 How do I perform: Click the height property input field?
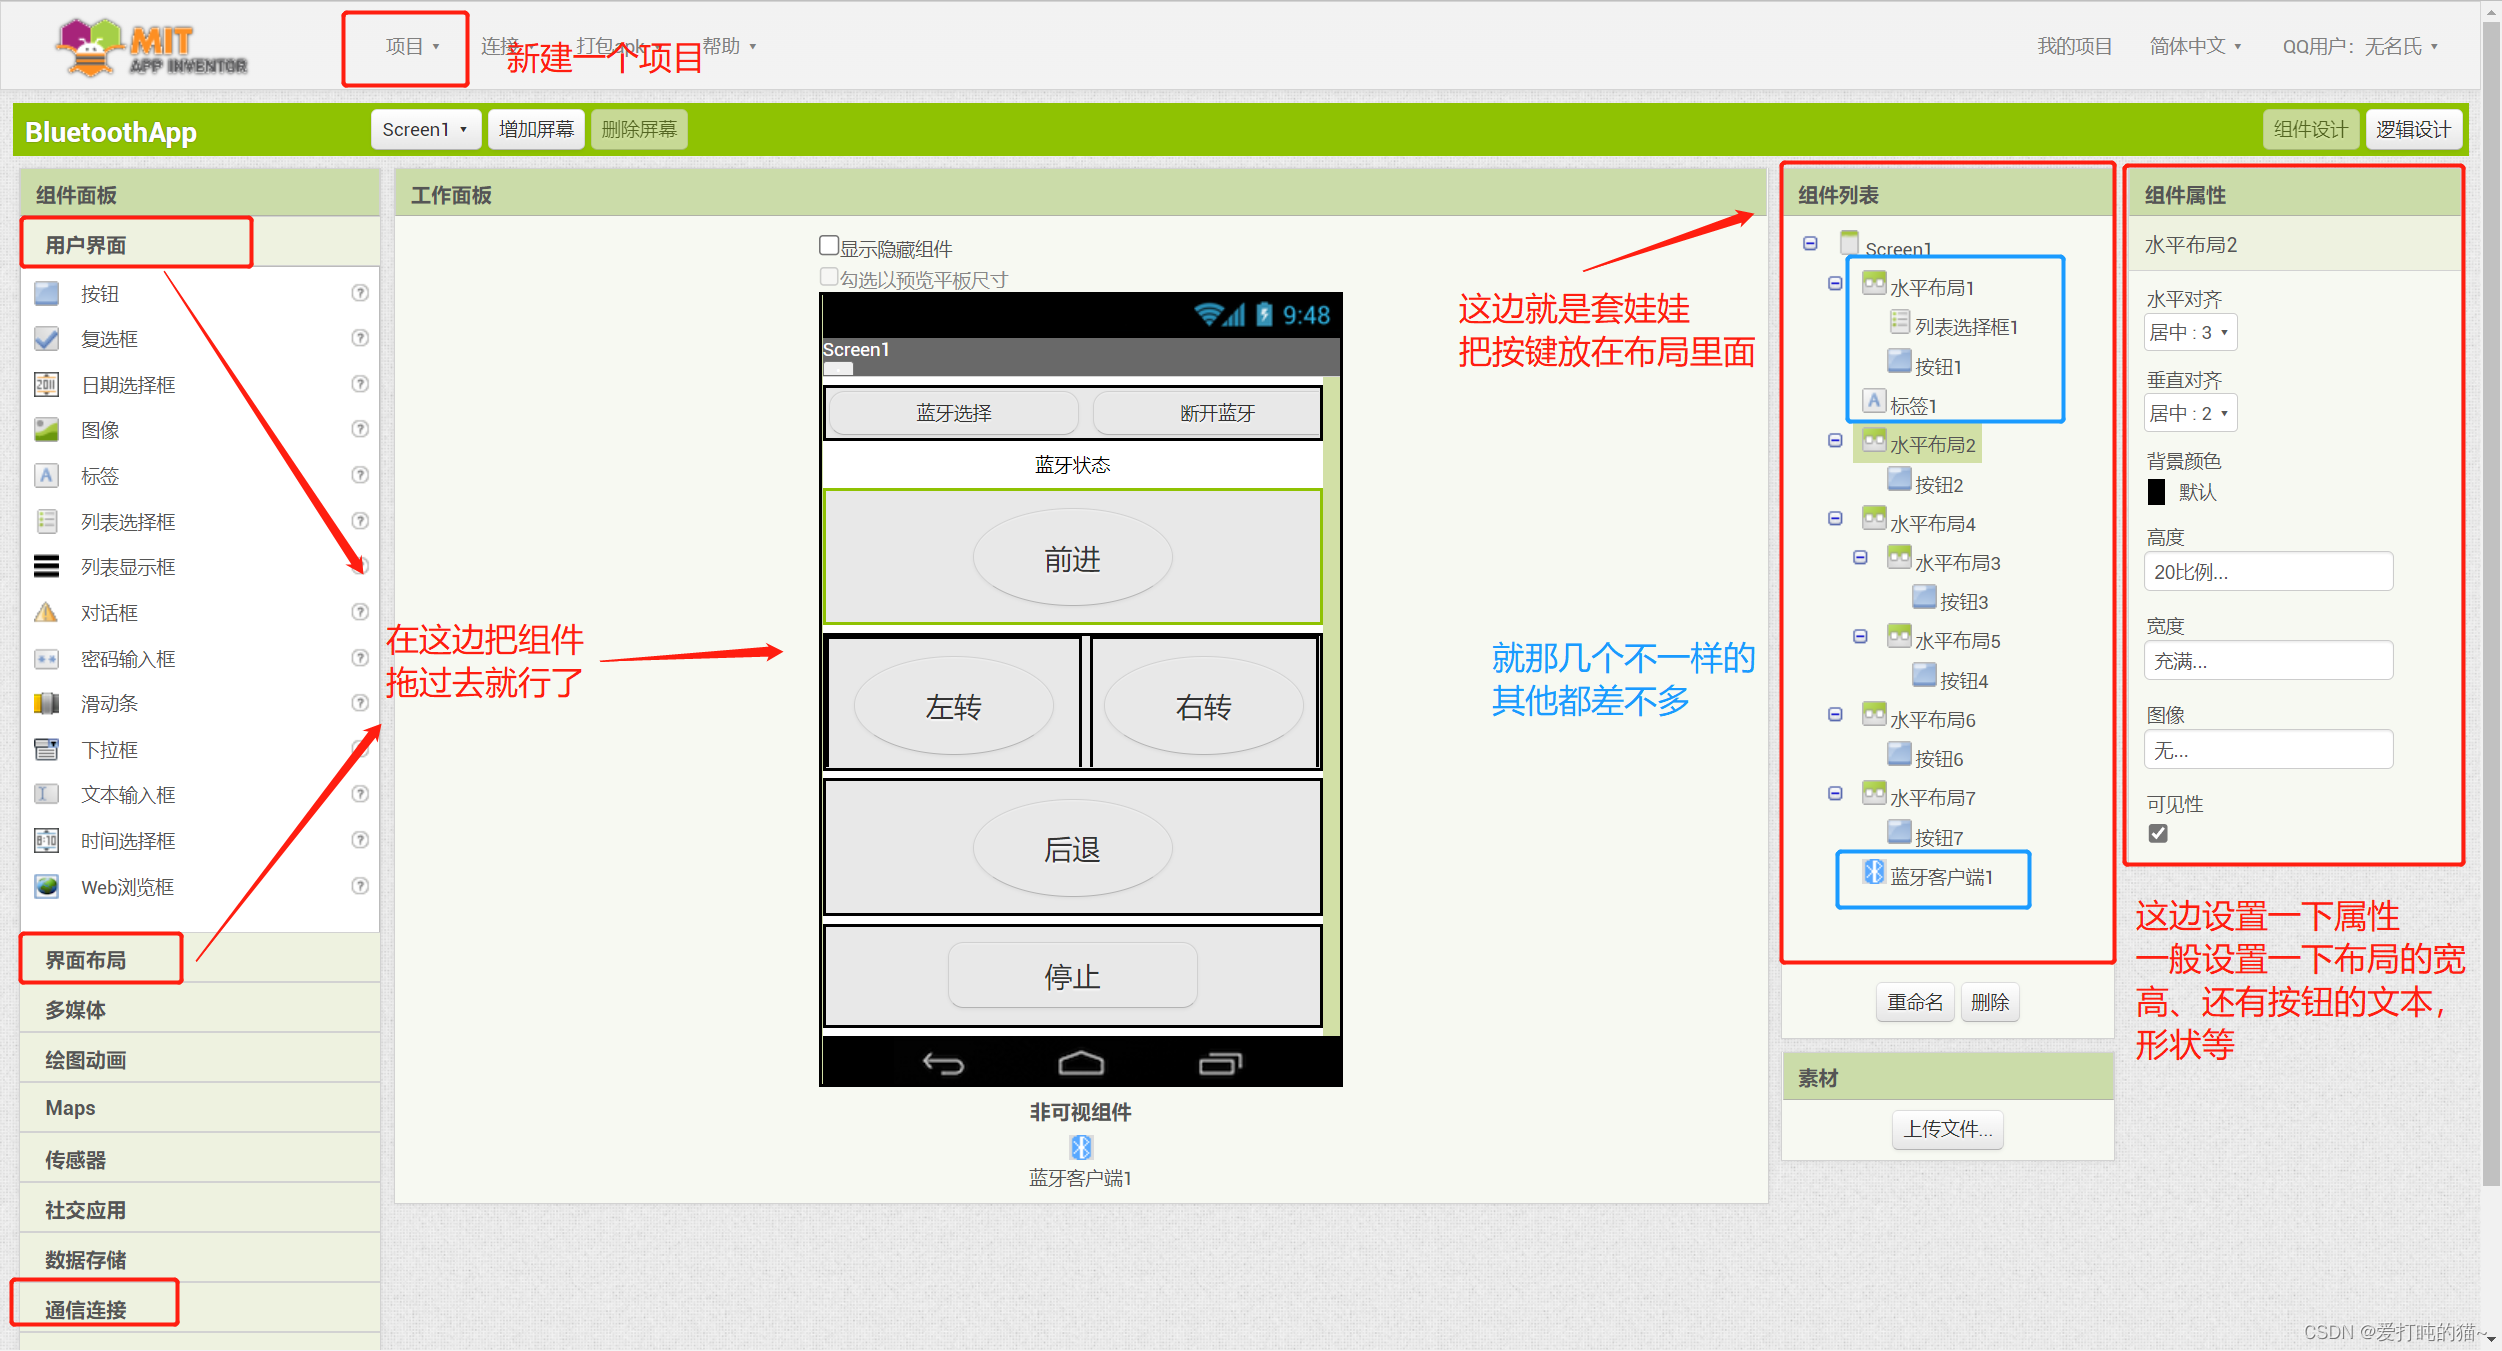(x=2267, y=572)
